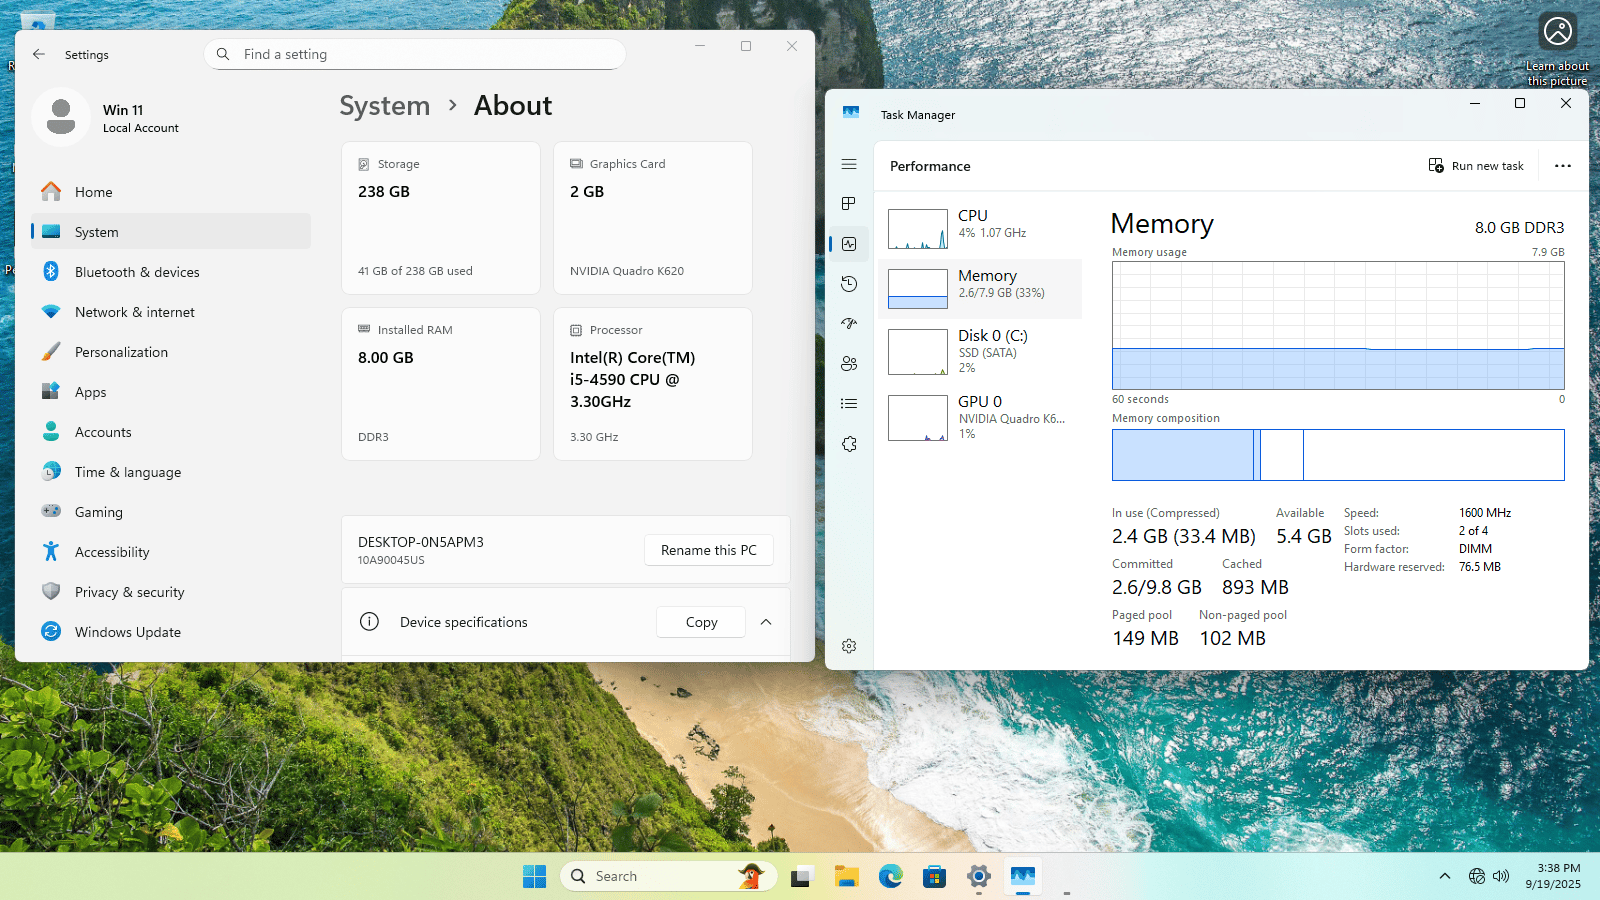The image size is (1600, 900).
Task: Show hidden system tray icons
Action: [1444, 876]
